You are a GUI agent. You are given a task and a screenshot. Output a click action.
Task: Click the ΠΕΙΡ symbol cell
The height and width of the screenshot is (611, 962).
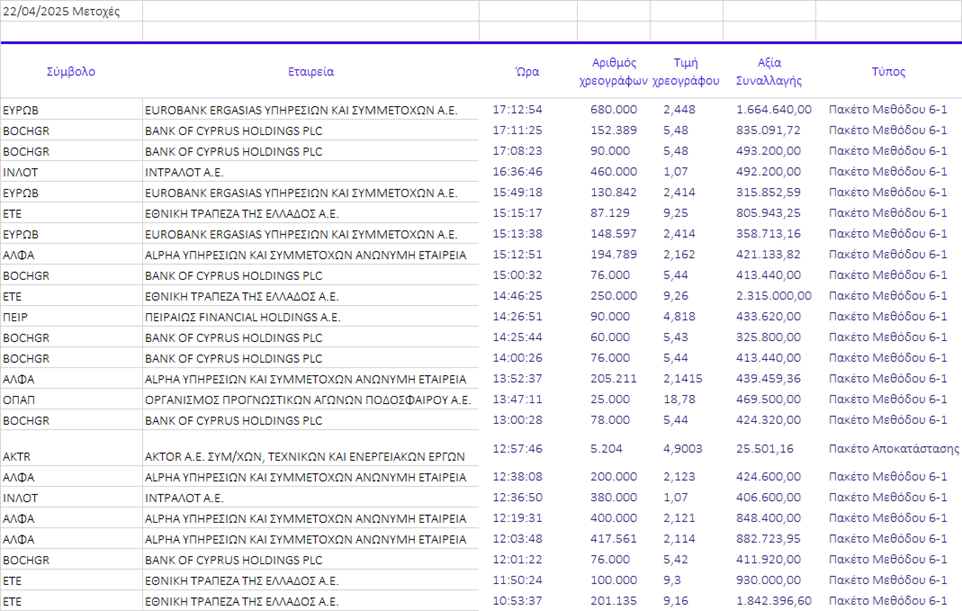(17, 317)
